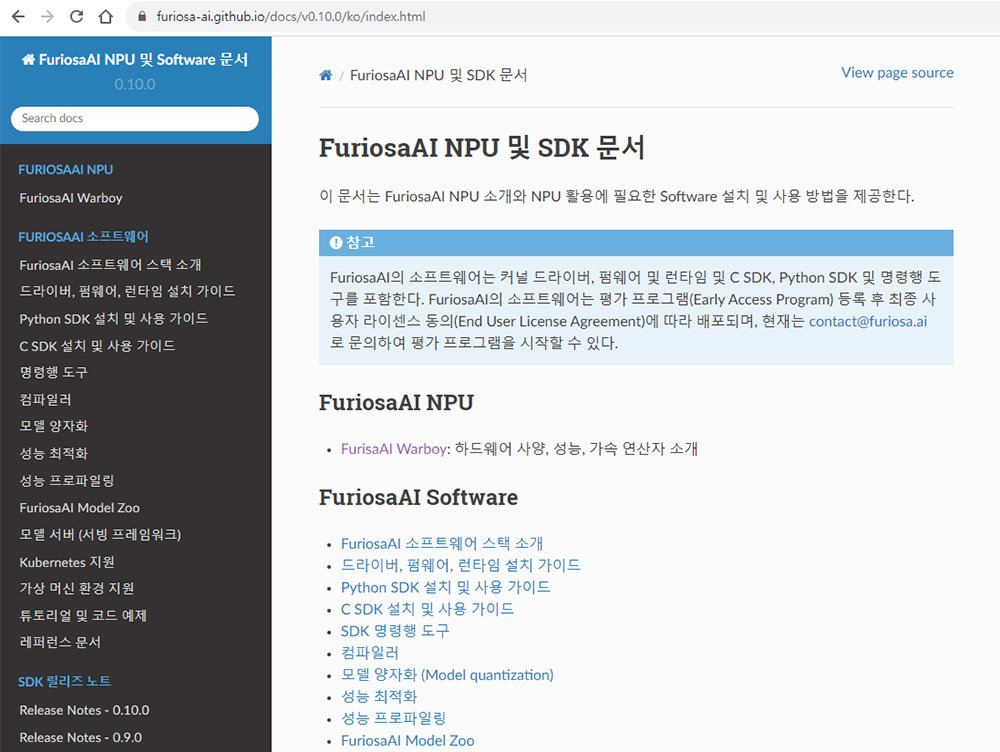Open 모델 양자화 (Model quantization) link
This screenshot has width=1000, height=752.
447,675
